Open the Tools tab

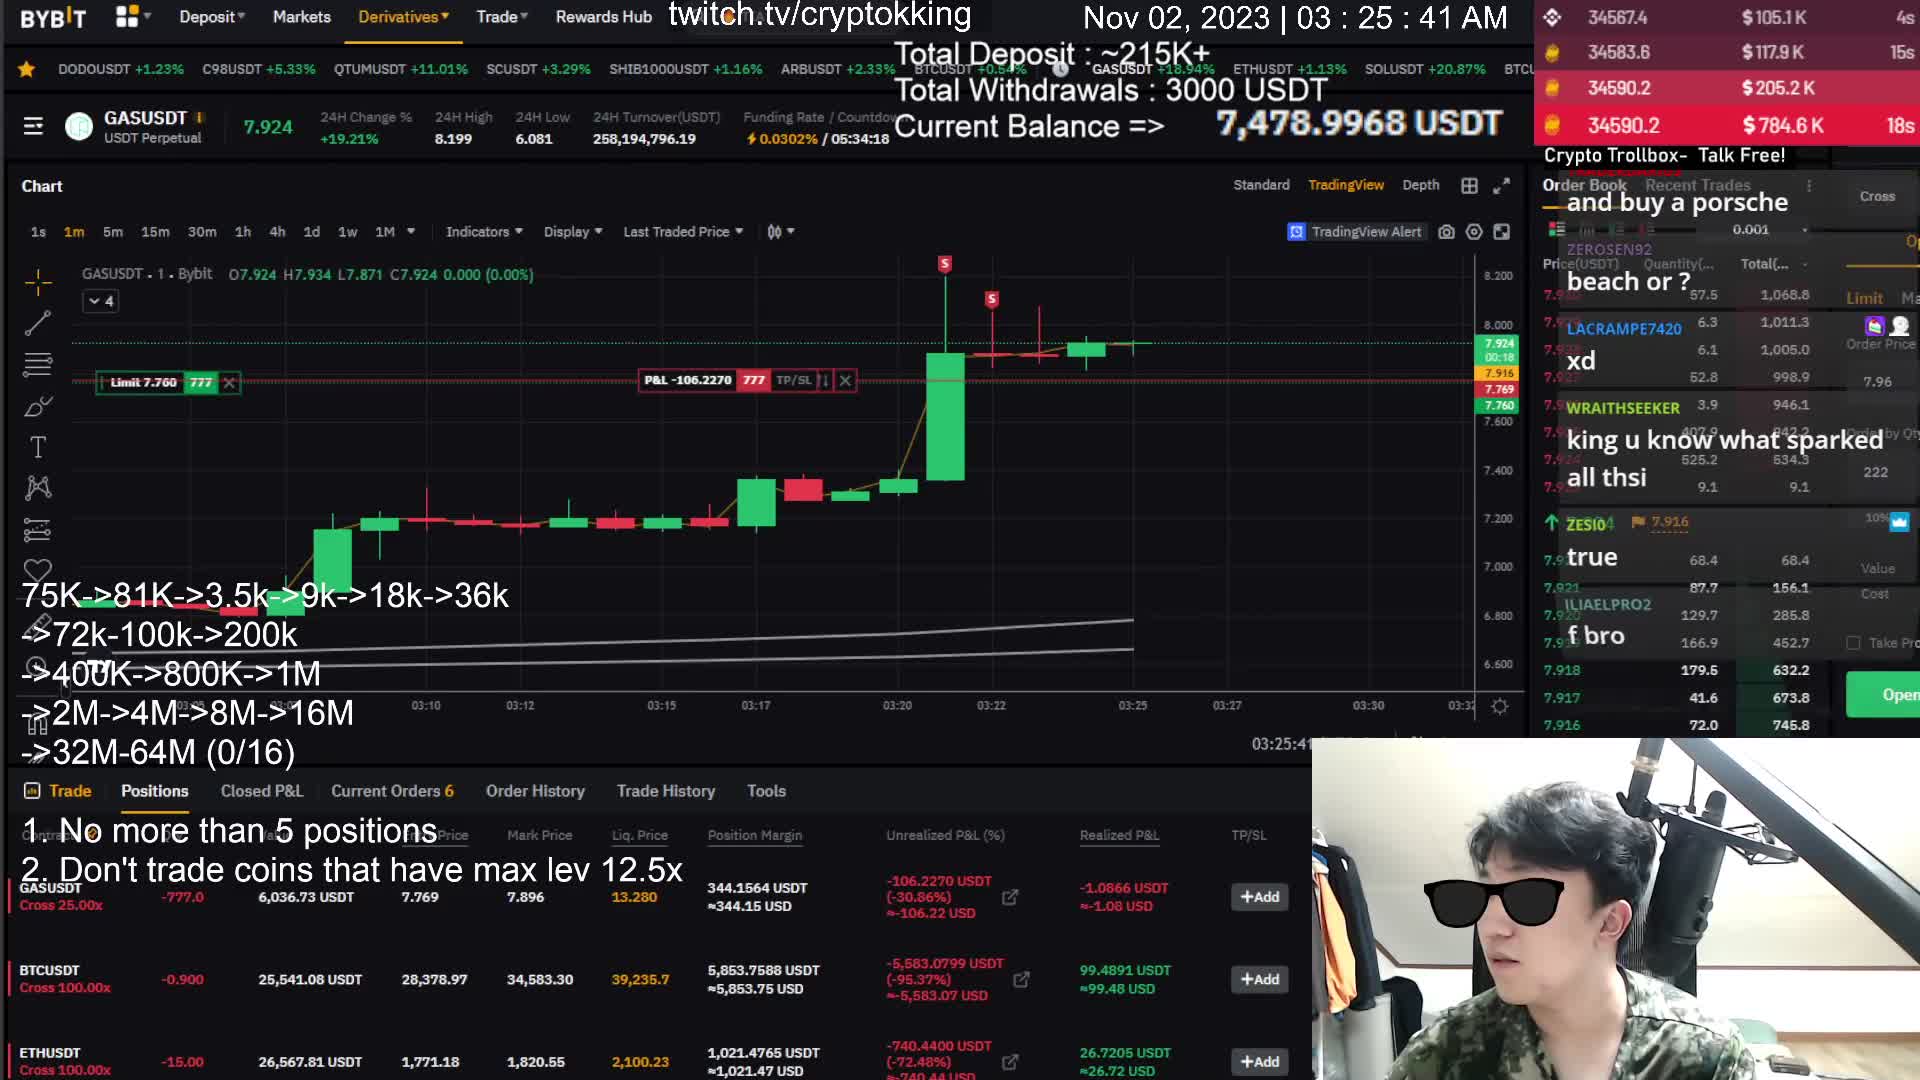point(767,791)
